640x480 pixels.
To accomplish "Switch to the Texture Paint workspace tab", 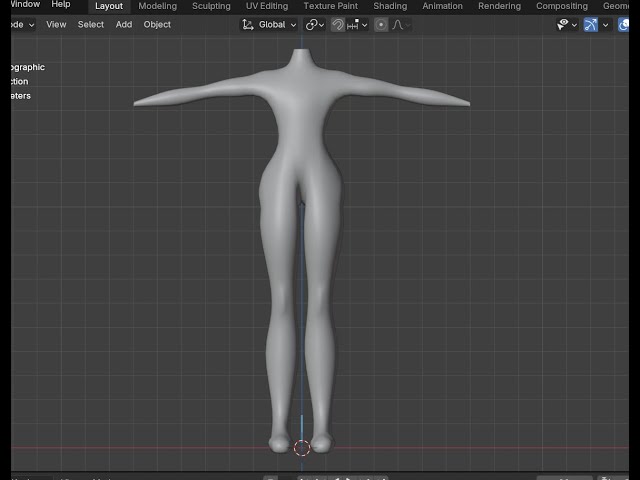I will [x=330, y=6].
